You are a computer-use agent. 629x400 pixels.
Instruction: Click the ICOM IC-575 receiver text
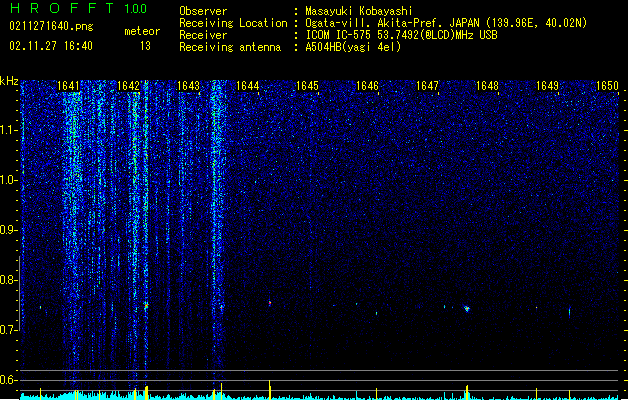click(401, 35)
